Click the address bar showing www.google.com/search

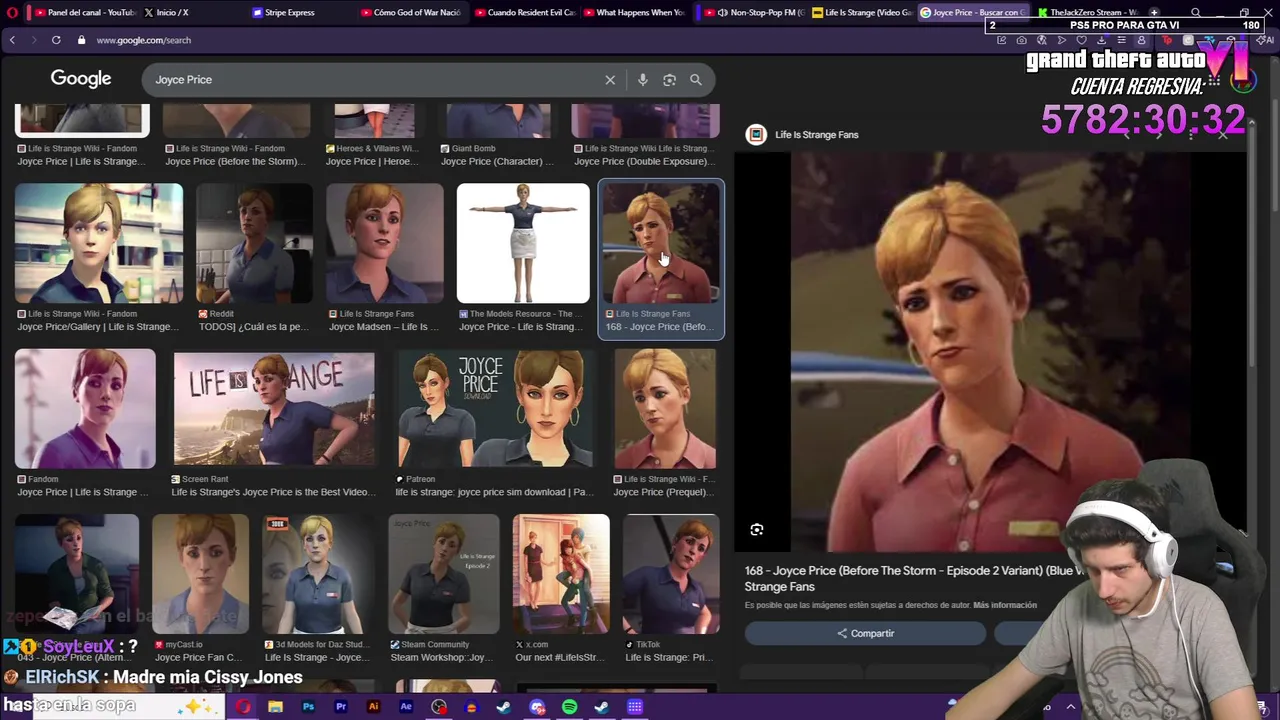click(x=143, y=40)
